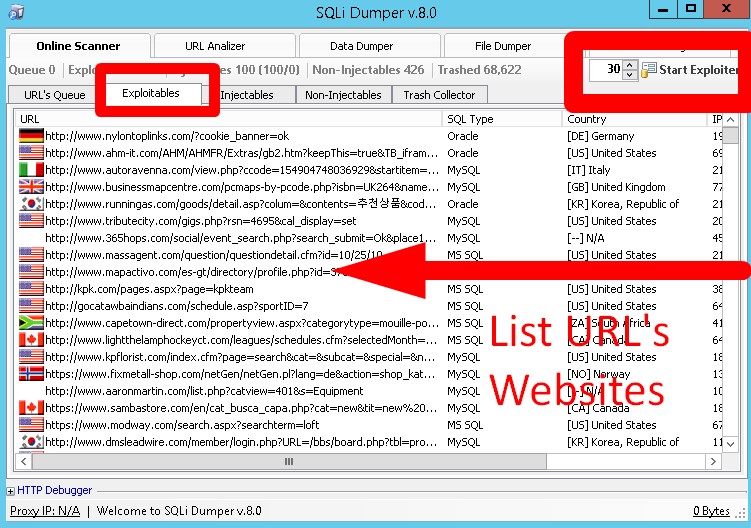Click the US flag beside kpk.com

[x=31, y=289]
